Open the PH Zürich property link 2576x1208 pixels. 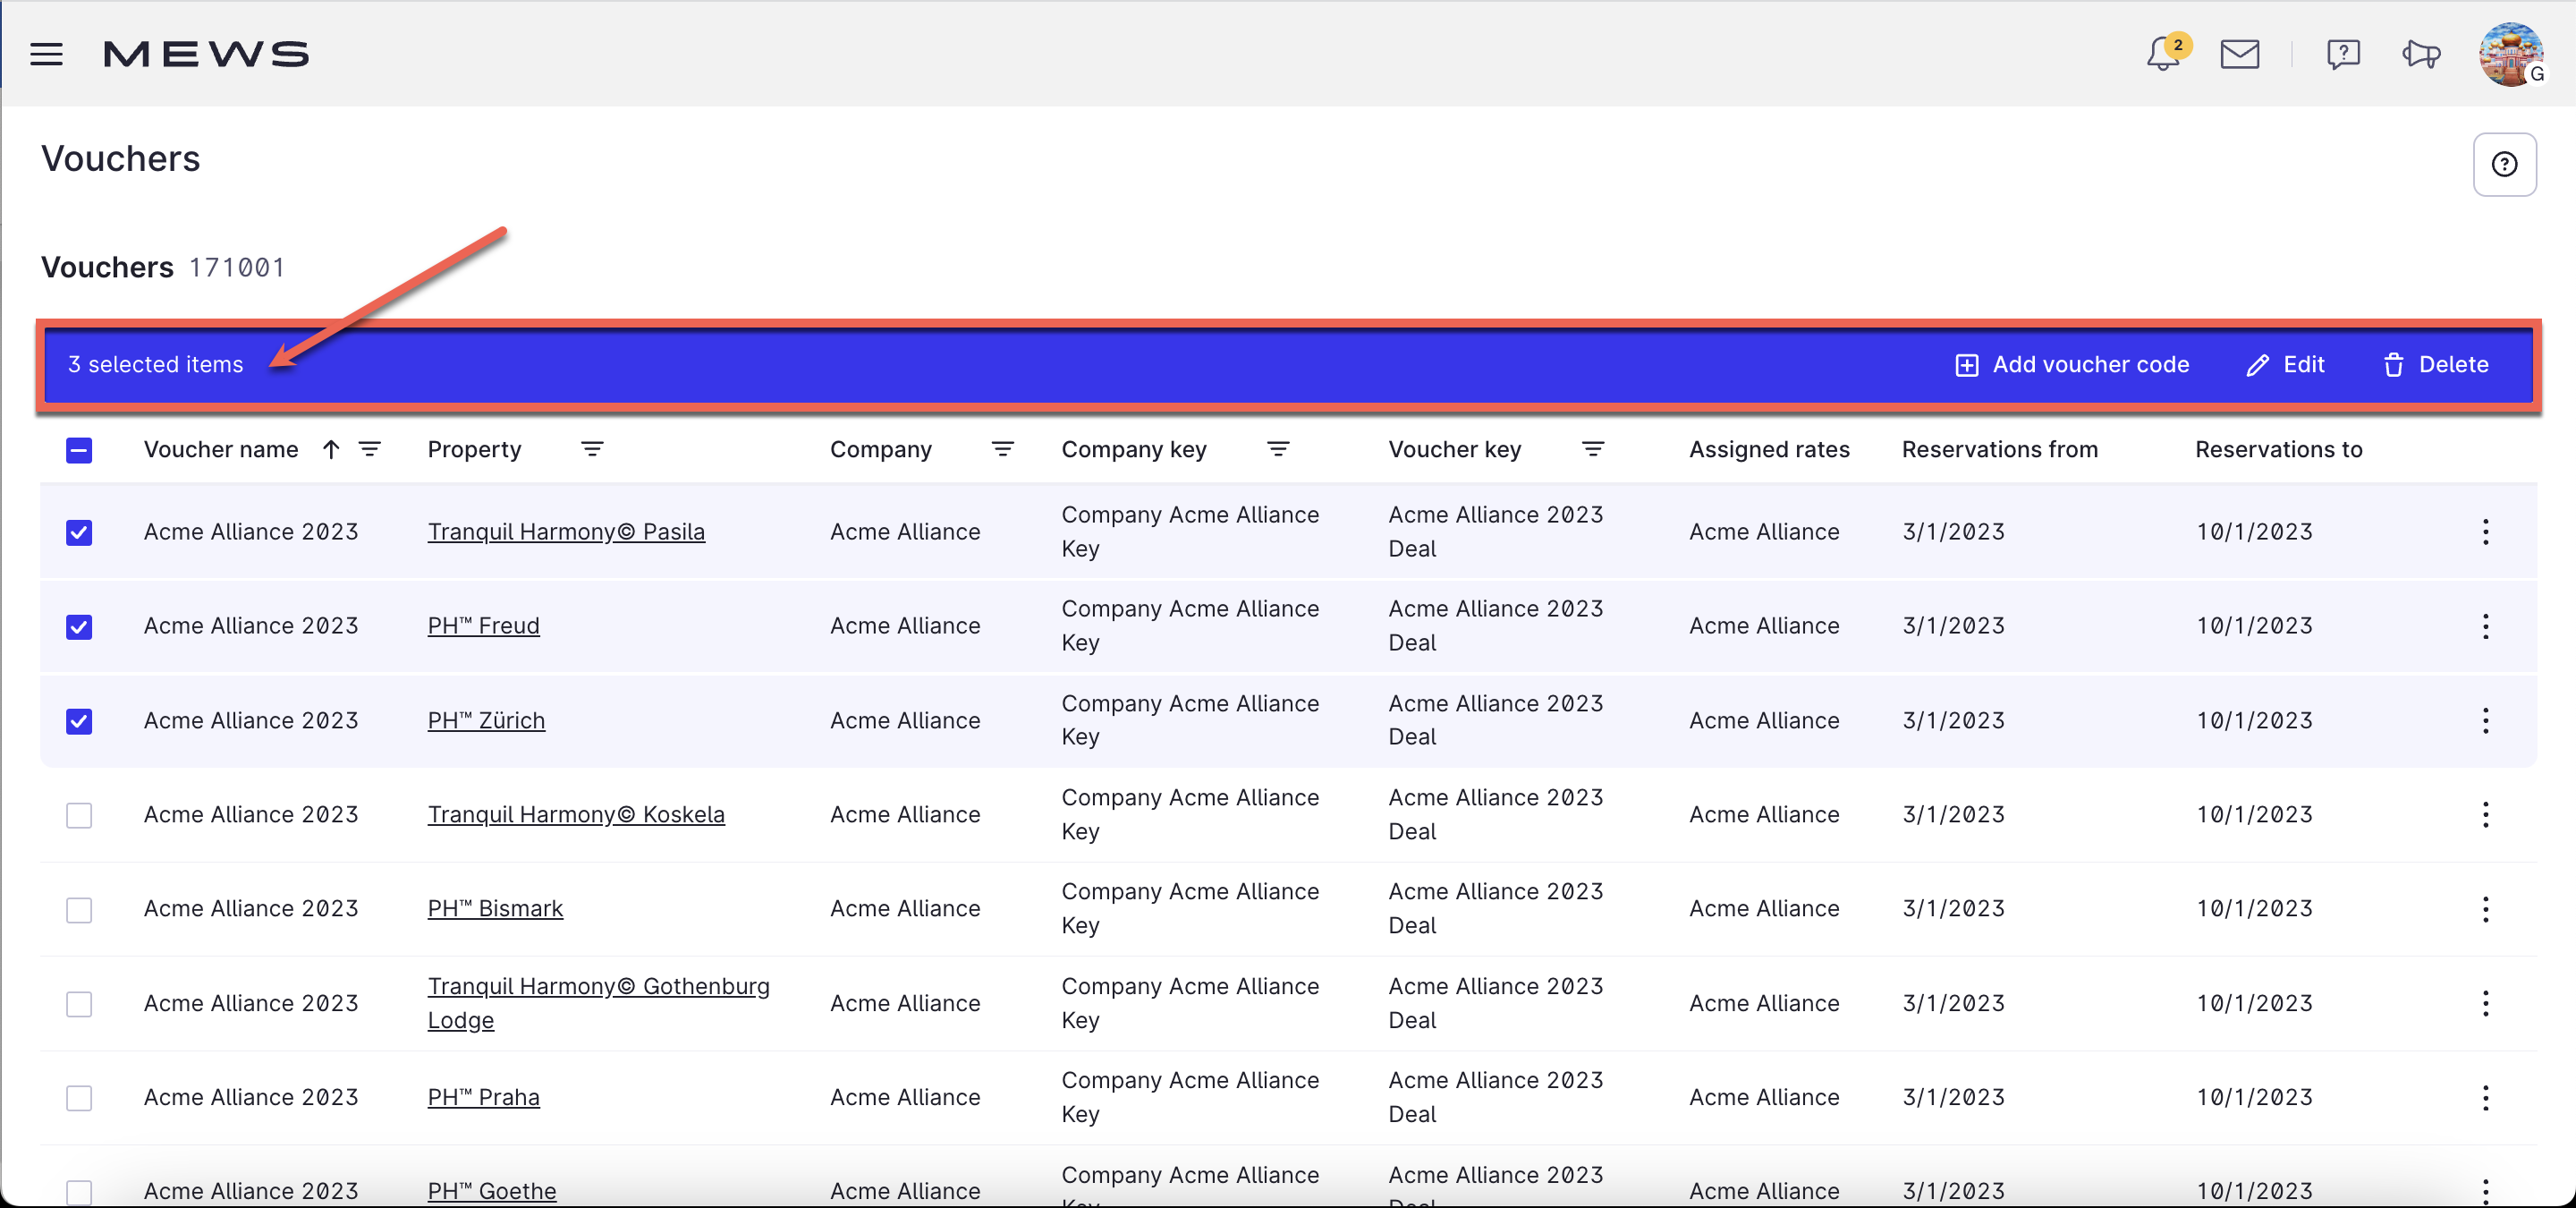[x=486, y=720]
